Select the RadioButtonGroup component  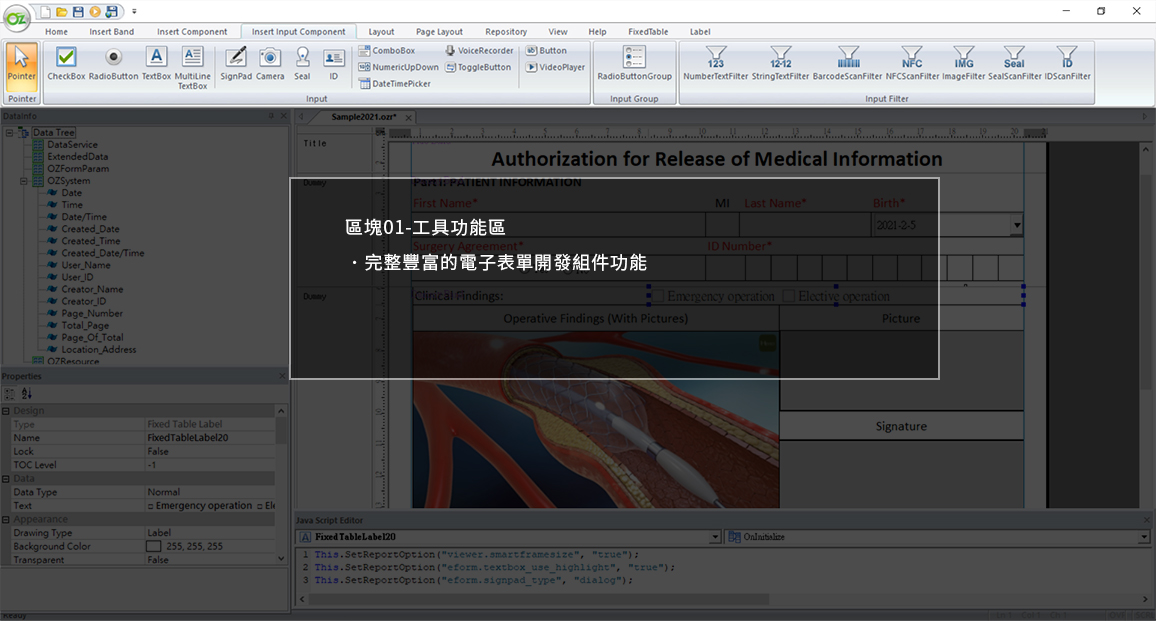tap(634, 64)
